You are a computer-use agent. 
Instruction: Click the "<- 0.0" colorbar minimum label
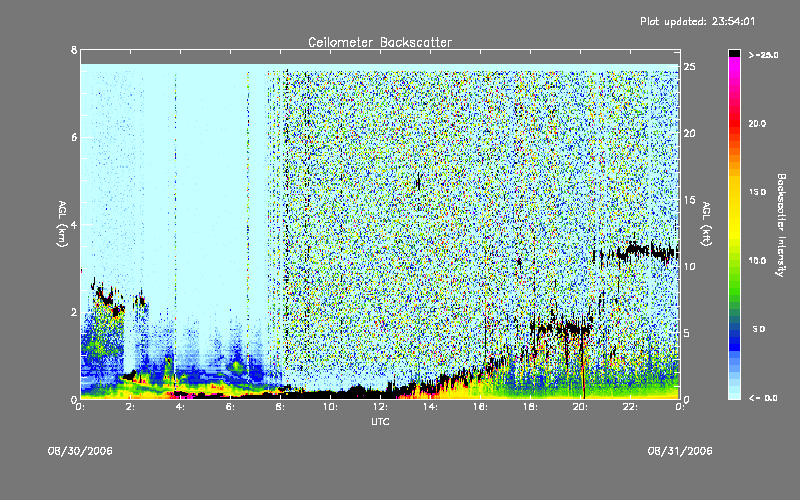pyautogui.click(x=763, y=398)
